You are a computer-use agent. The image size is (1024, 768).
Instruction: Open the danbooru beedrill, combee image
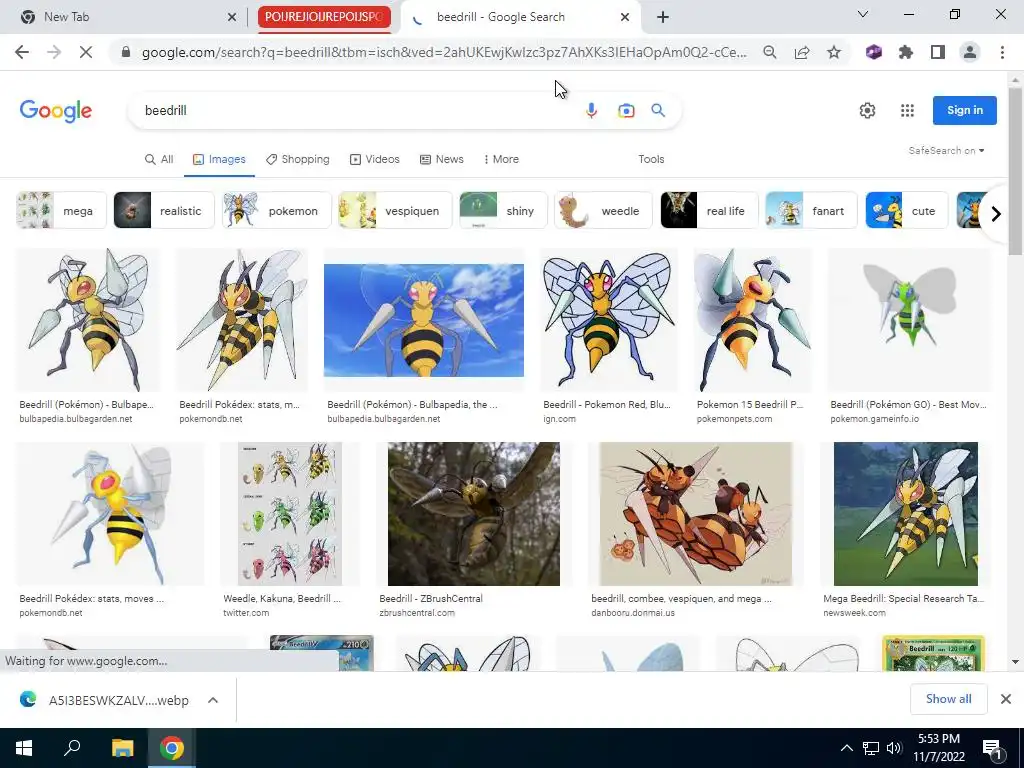point(696,514)
